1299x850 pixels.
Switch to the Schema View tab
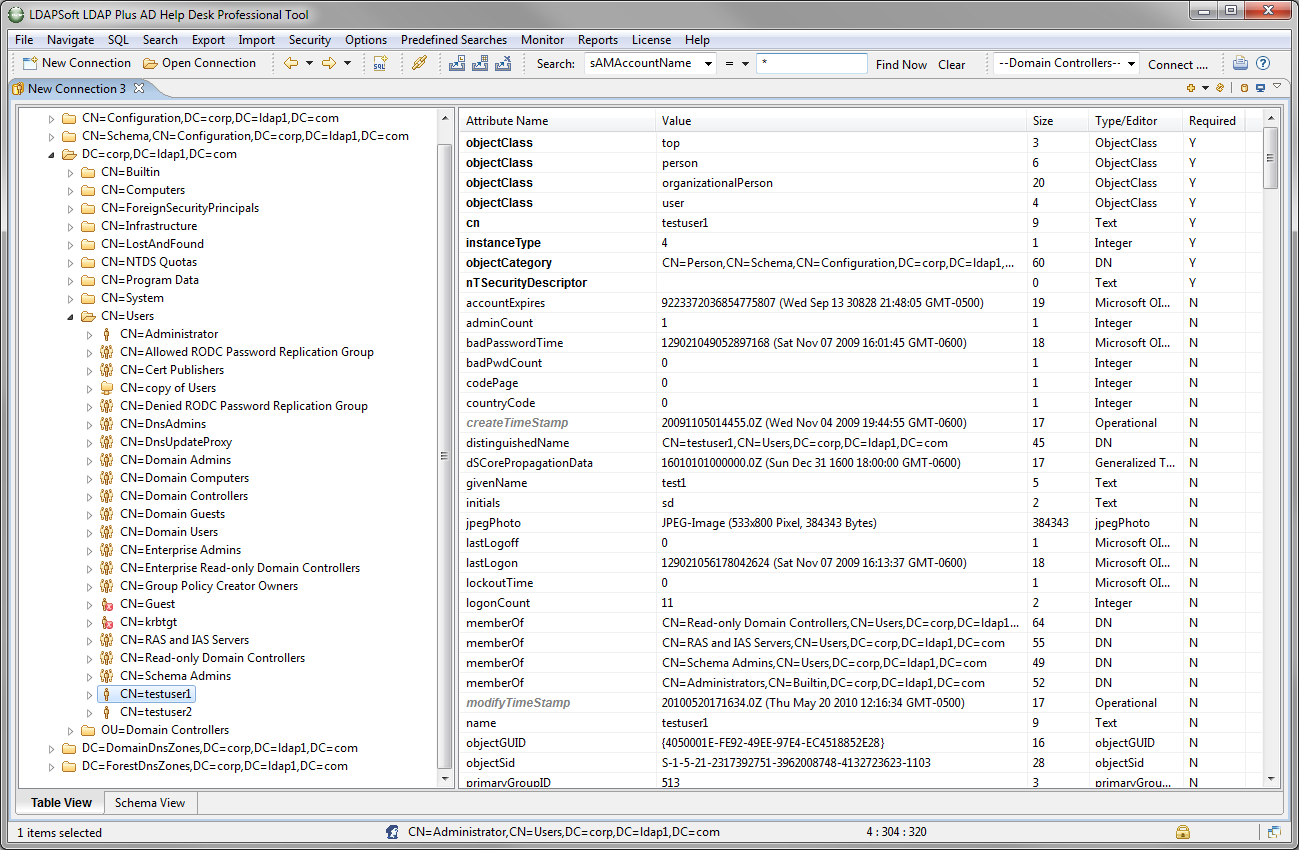149,802
